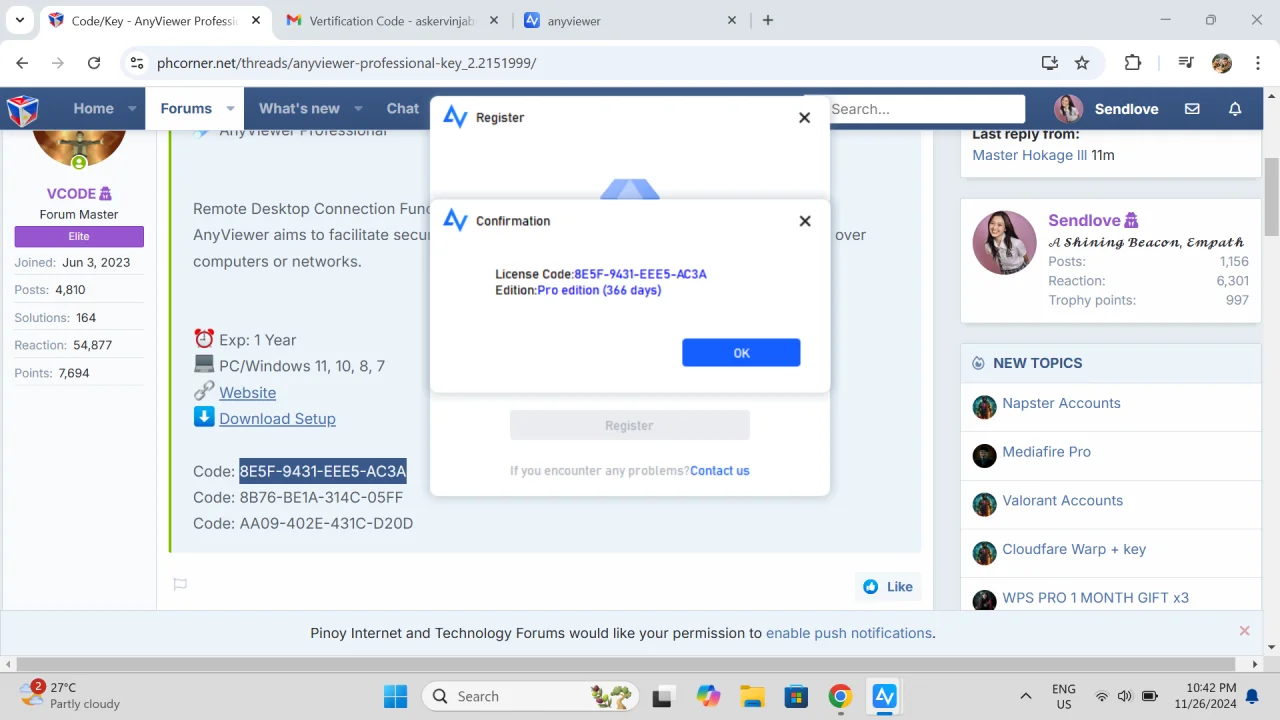Reload the current page

tap(94, 63)
